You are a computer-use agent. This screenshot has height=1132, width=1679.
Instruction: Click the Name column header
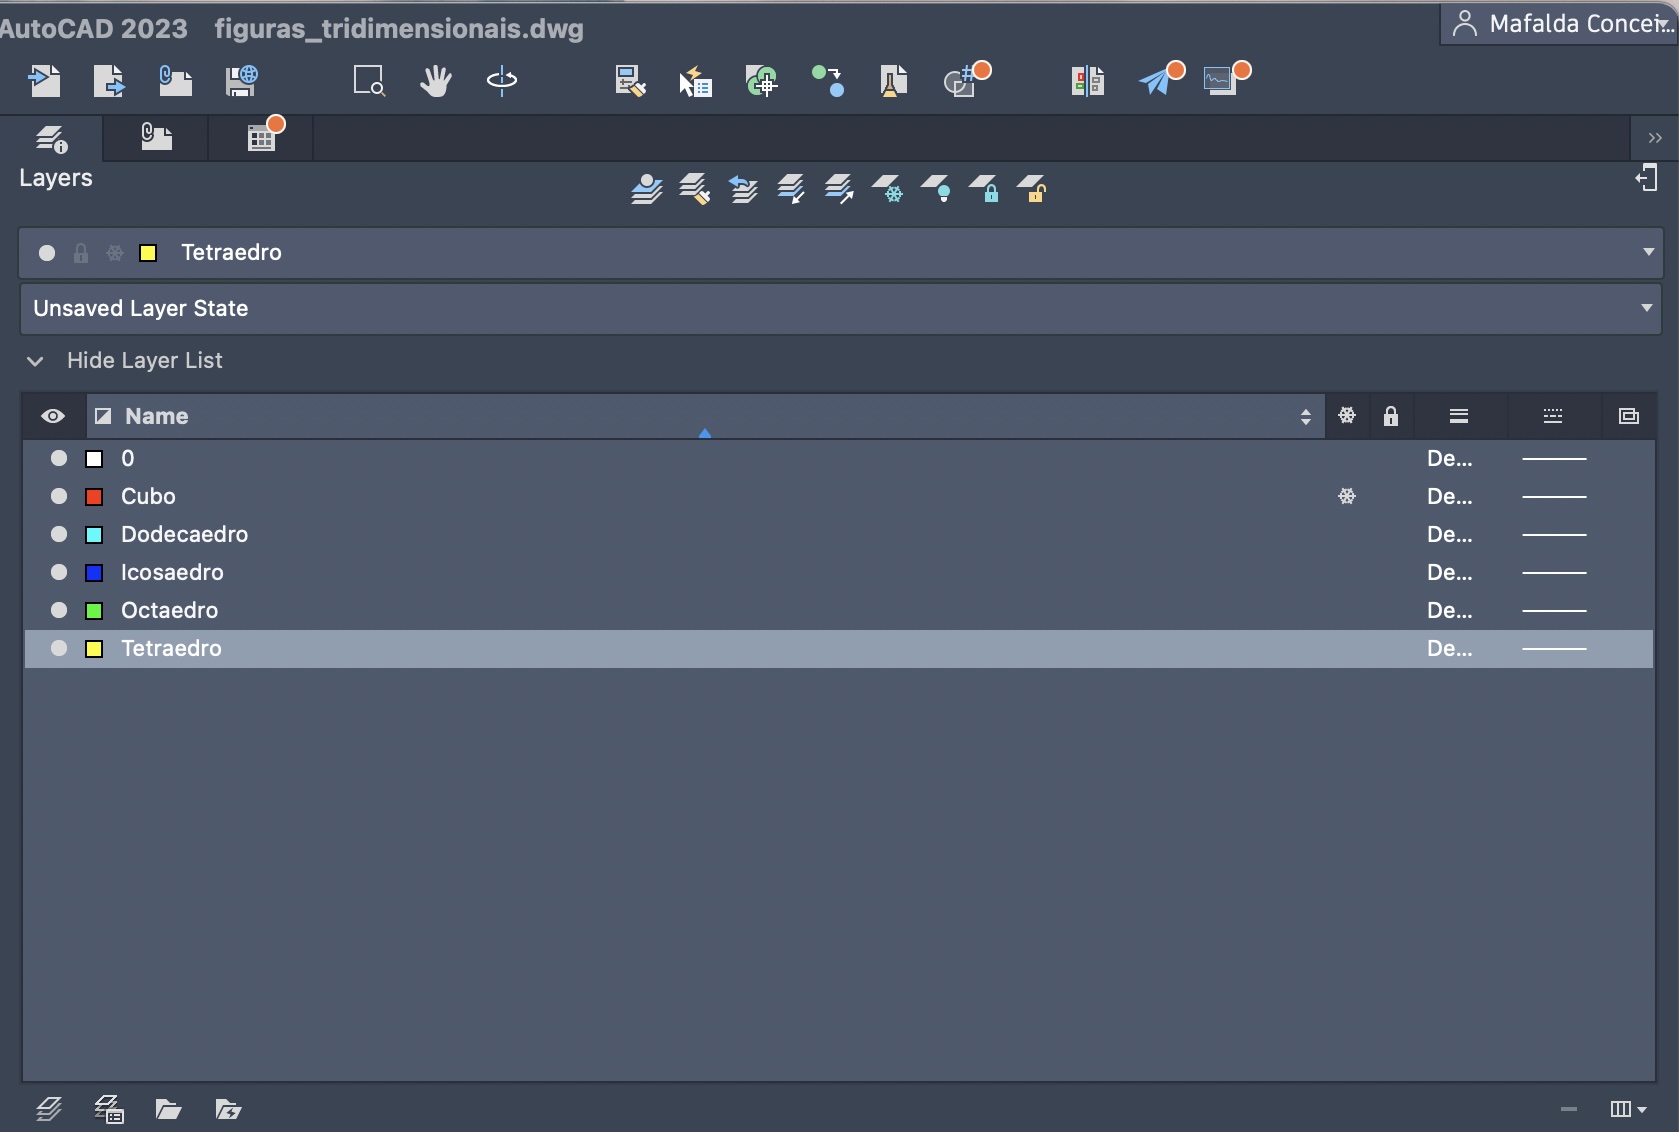(705, 416)
